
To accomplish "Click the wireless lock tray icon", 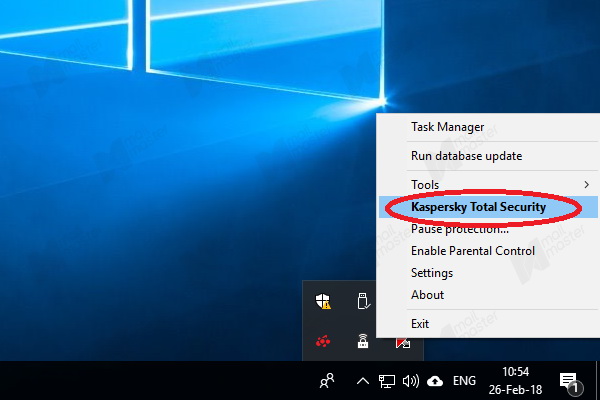I will 363,341.
